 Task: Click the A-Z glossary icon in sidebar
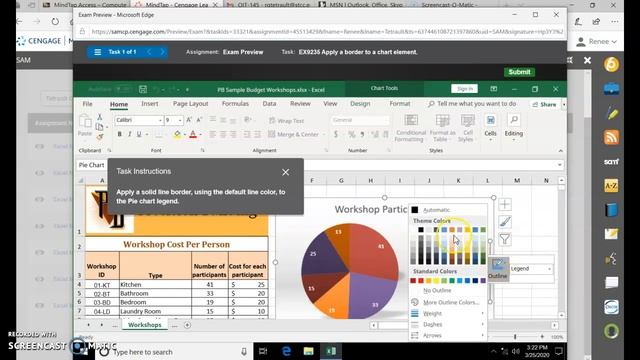[611, 186]
